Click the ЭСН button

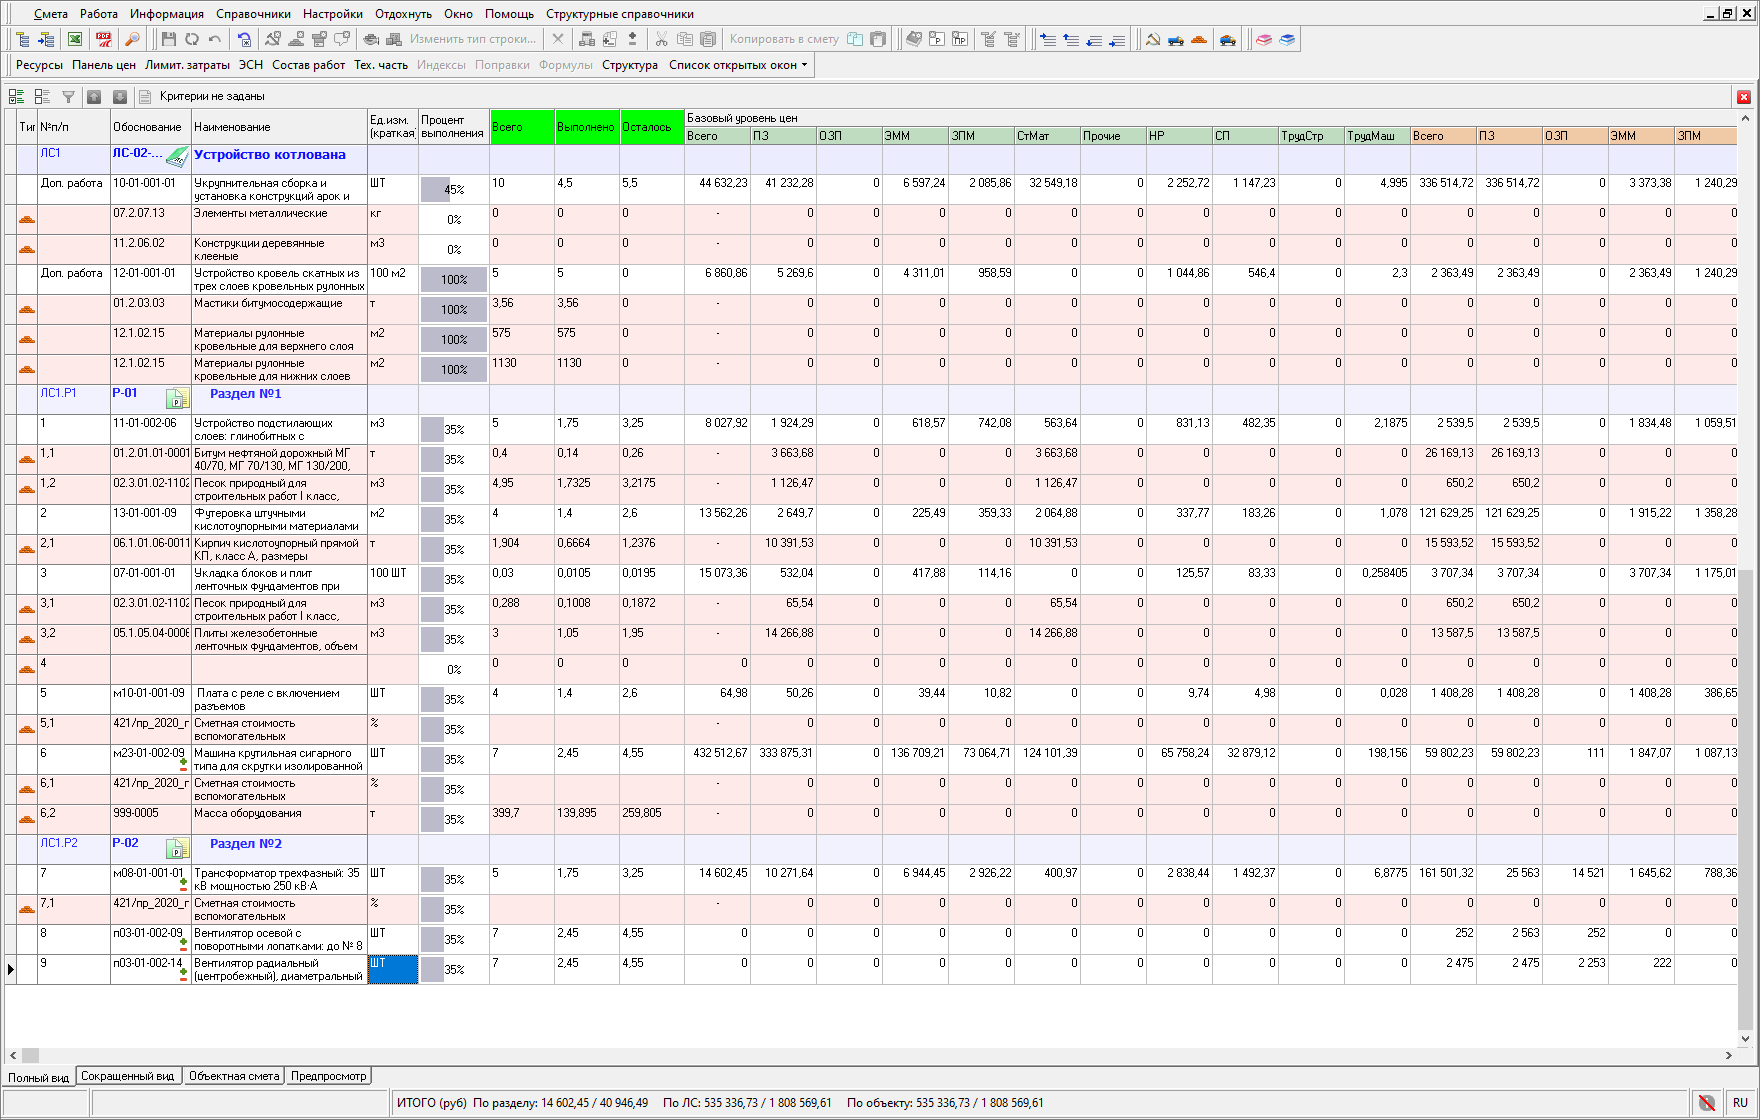251,65
